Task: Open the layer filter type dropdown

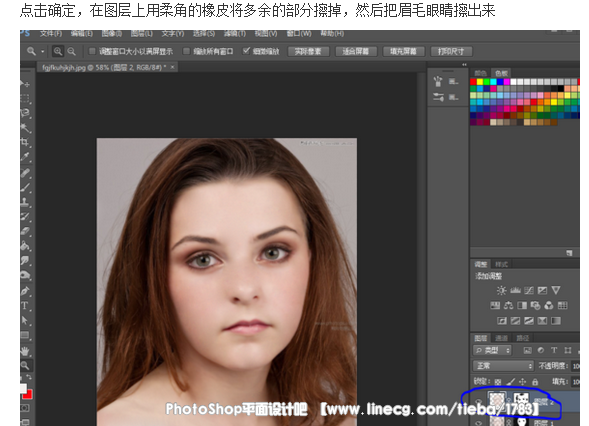Action: coord(492,350)
